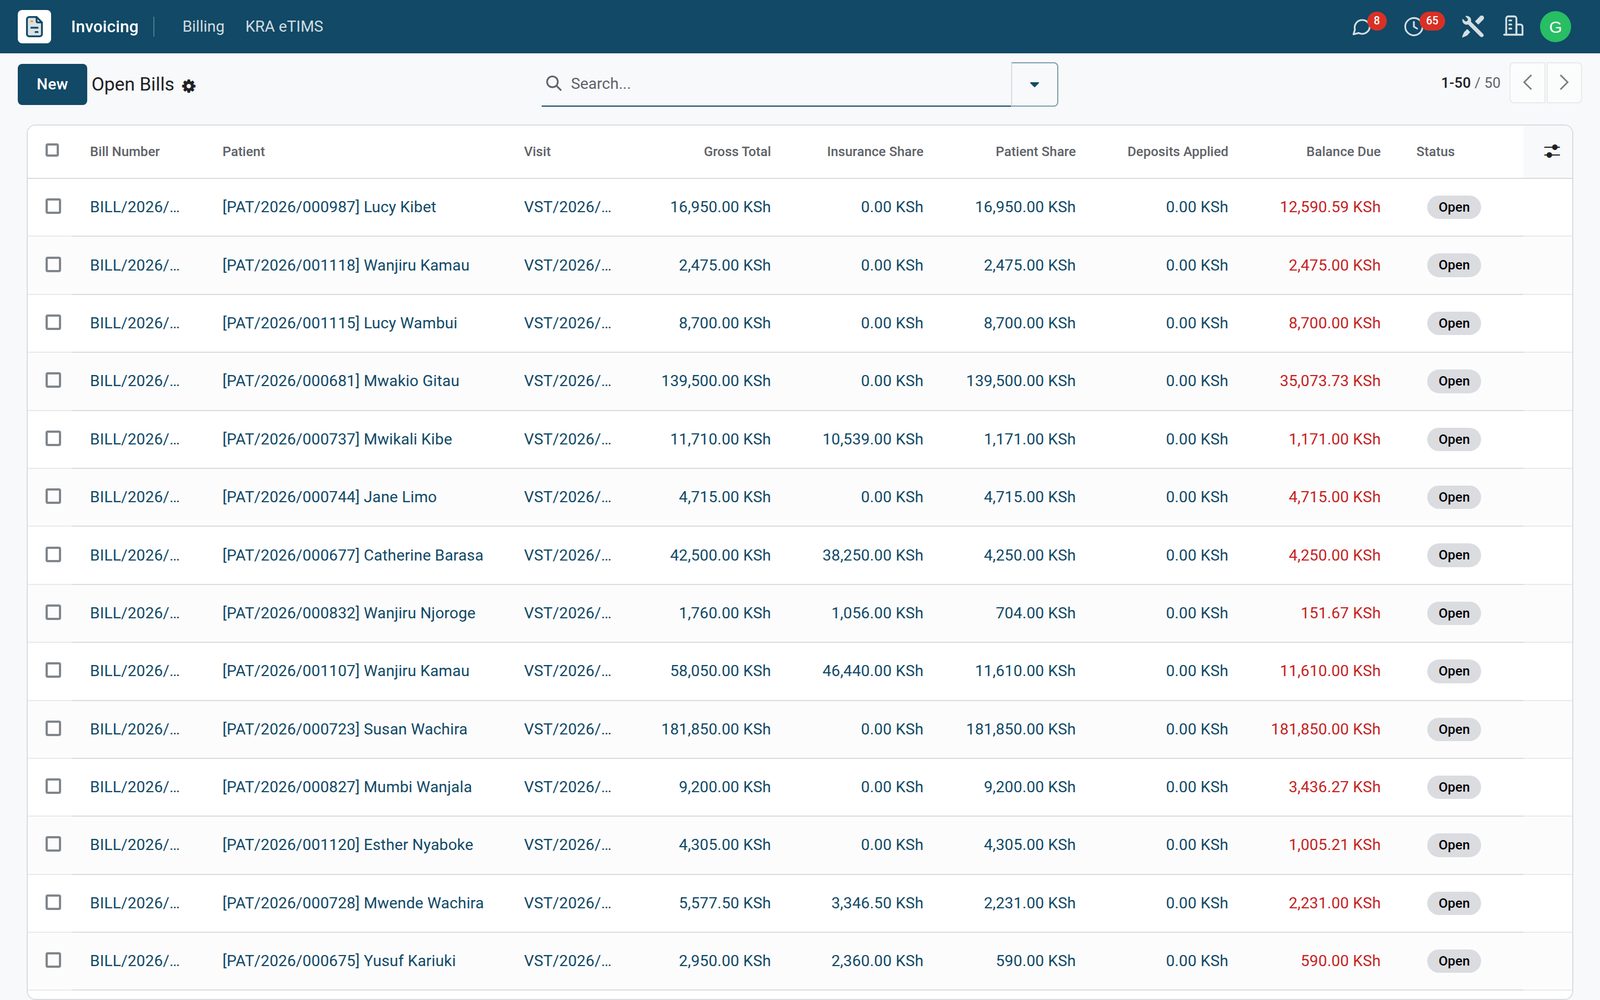Check the Mwakio Gitau bill row
Viewport: 1600px width, 1000px height.
pos(53,380)
